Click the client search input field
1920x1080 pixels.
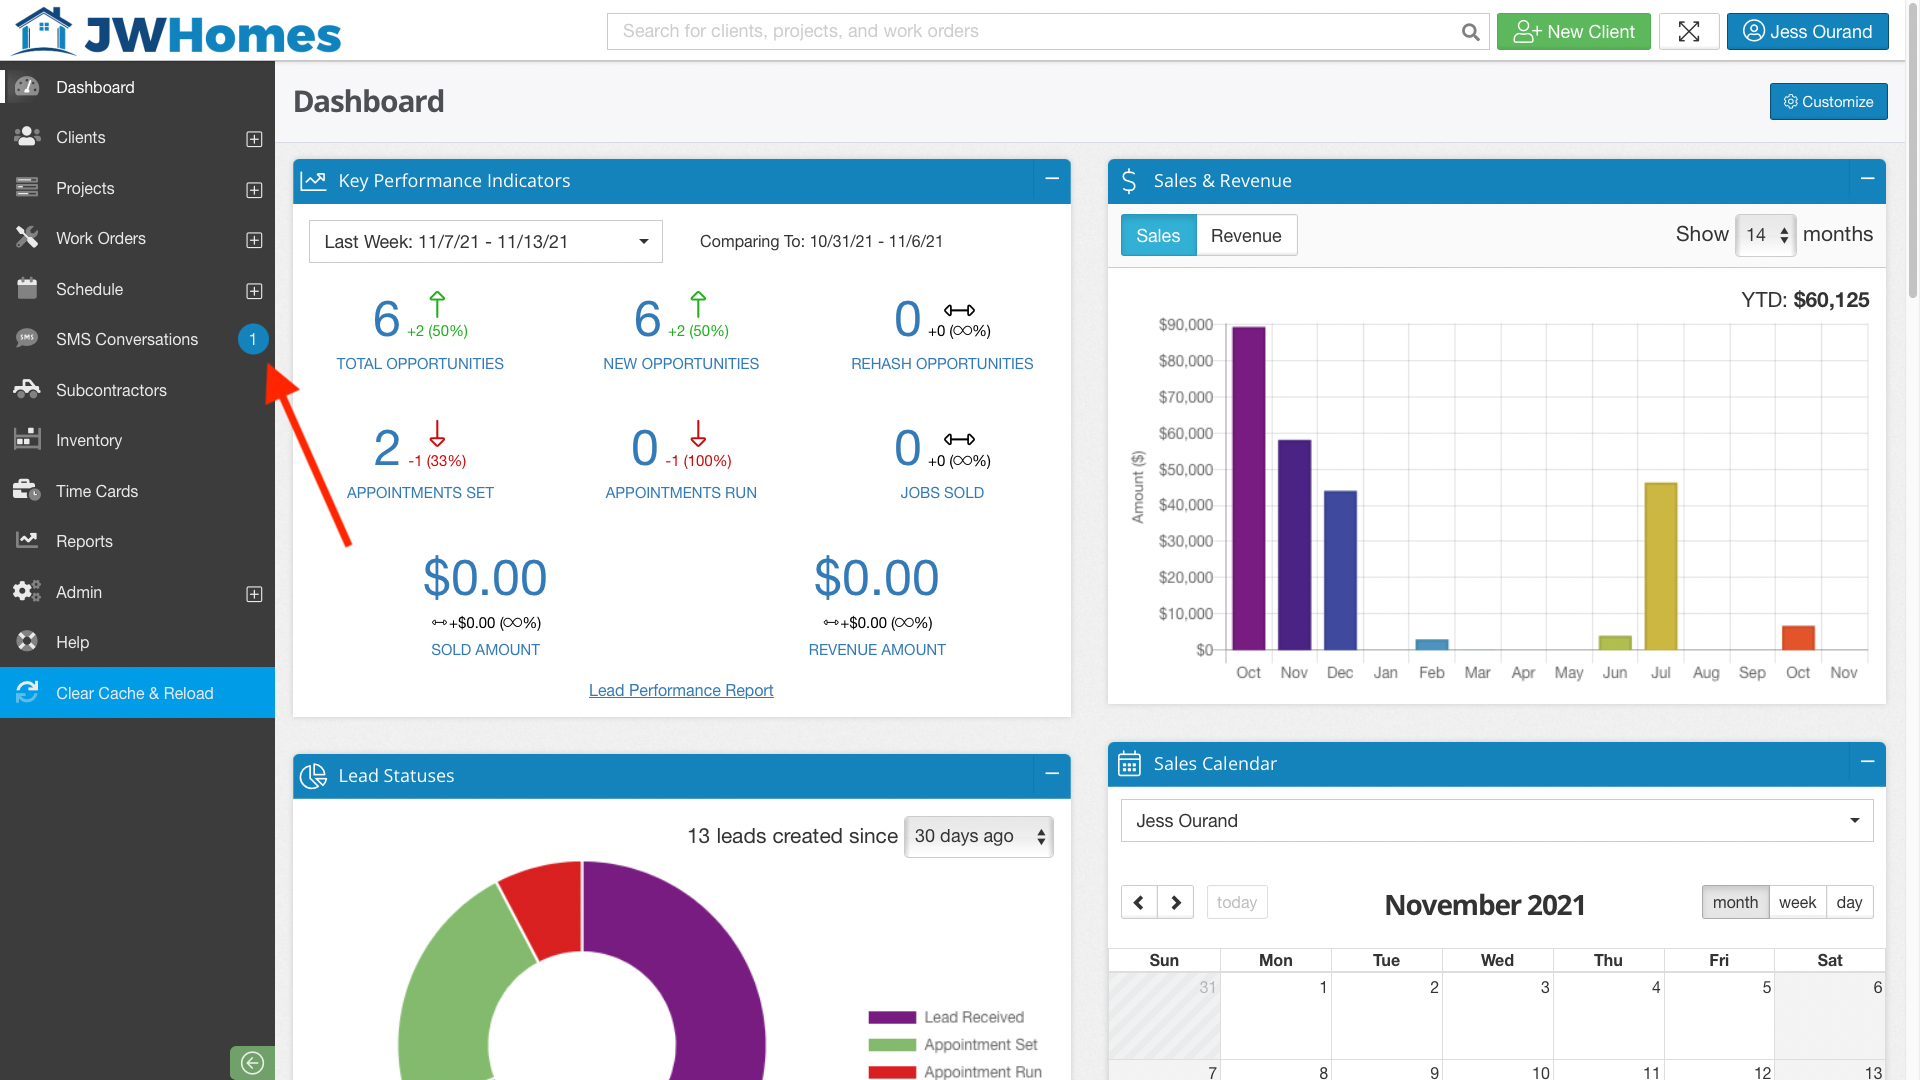pos(1030,31)
